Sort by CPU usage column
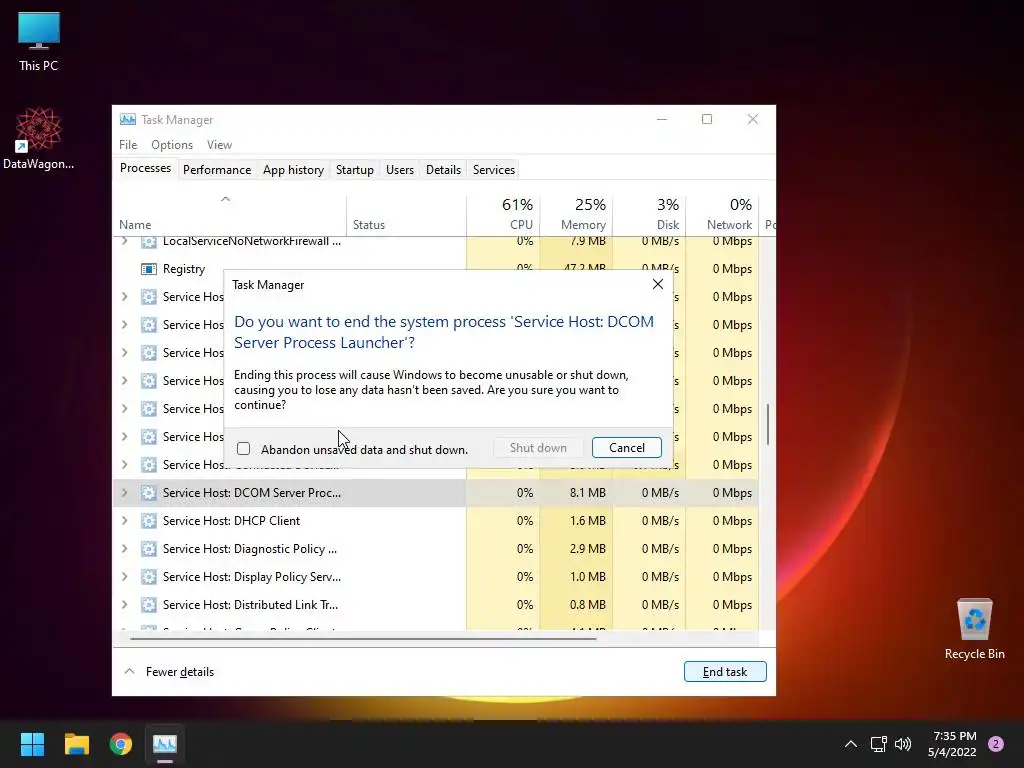The width and height of the screenshot is (1024, 768). [x=504, y=216]
